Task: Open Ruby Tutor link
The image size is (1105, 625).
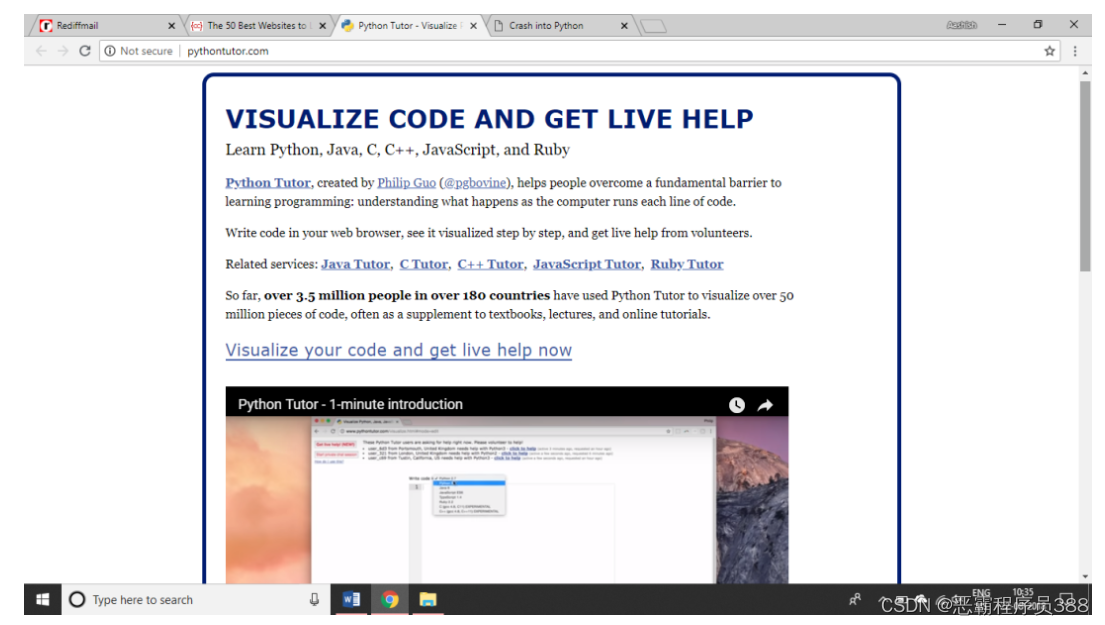Action: coord(687,264)
